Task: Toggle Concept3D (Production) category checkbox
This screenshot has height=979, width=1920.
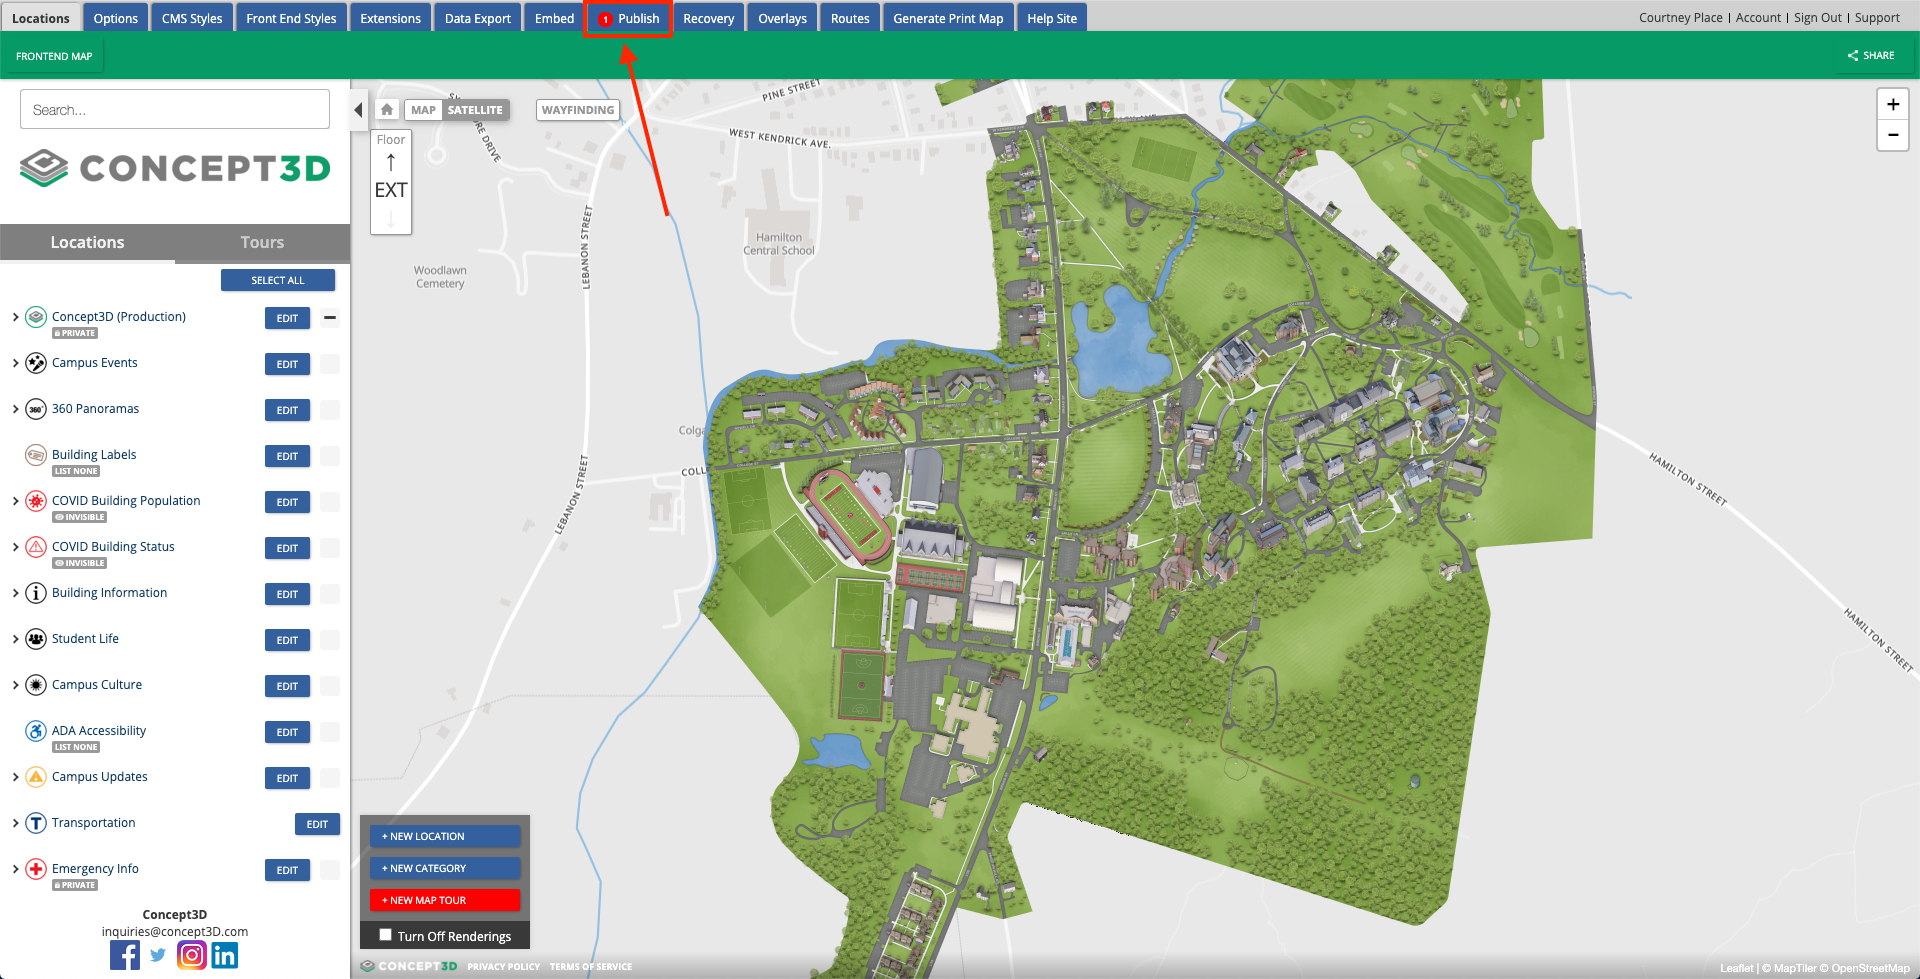Action: coord(330,318)
